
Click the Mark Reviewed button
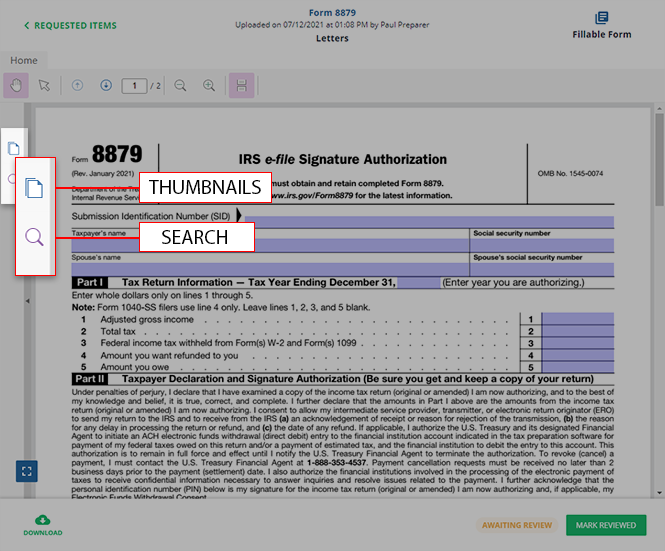(605, 525)
